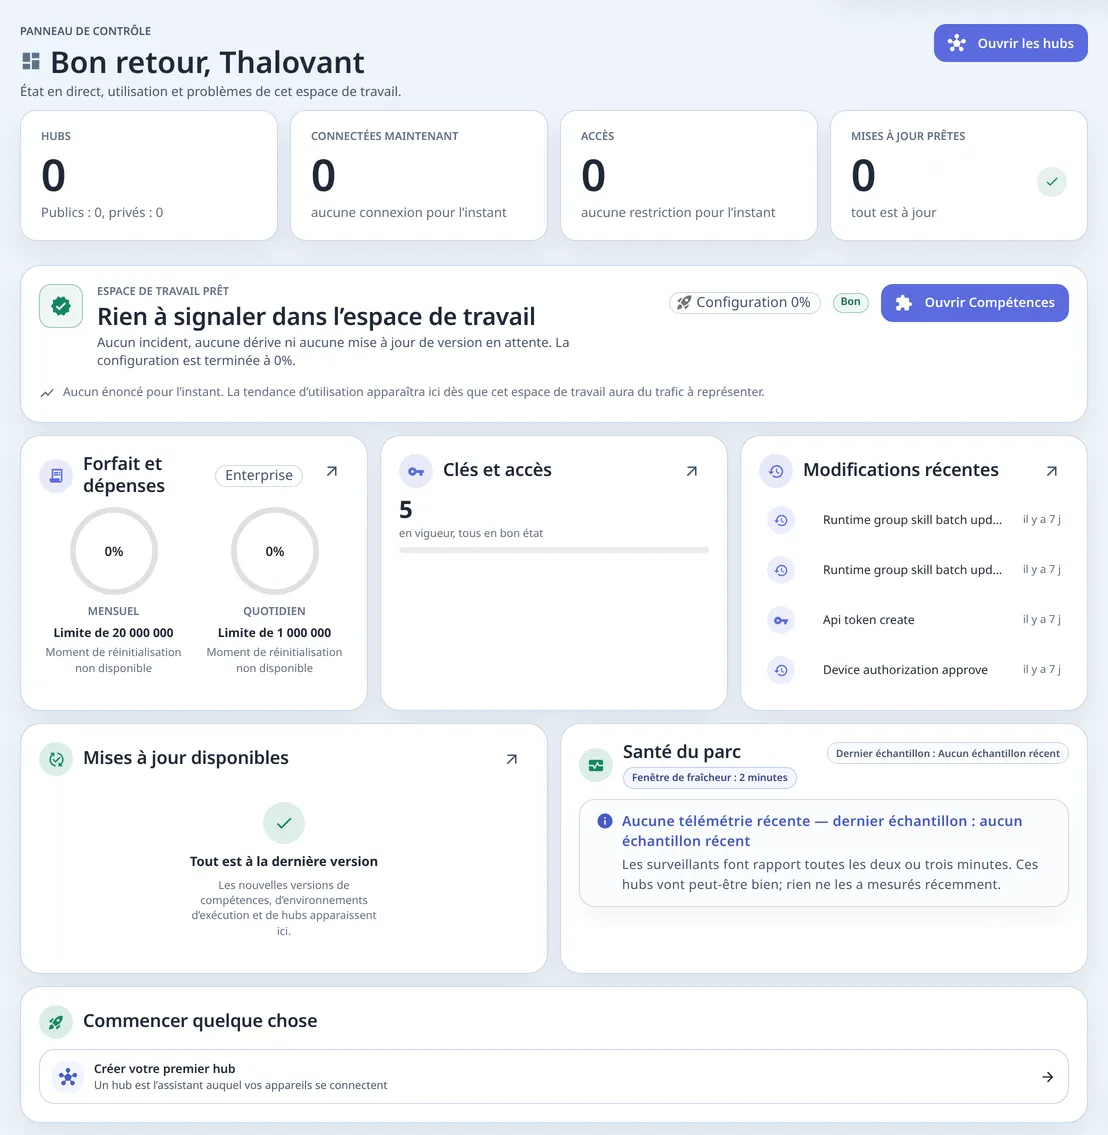Click the daily 0% usage ring
Image resolution: width=1108 pixels, height=1135 pixels.
point(274,551)
